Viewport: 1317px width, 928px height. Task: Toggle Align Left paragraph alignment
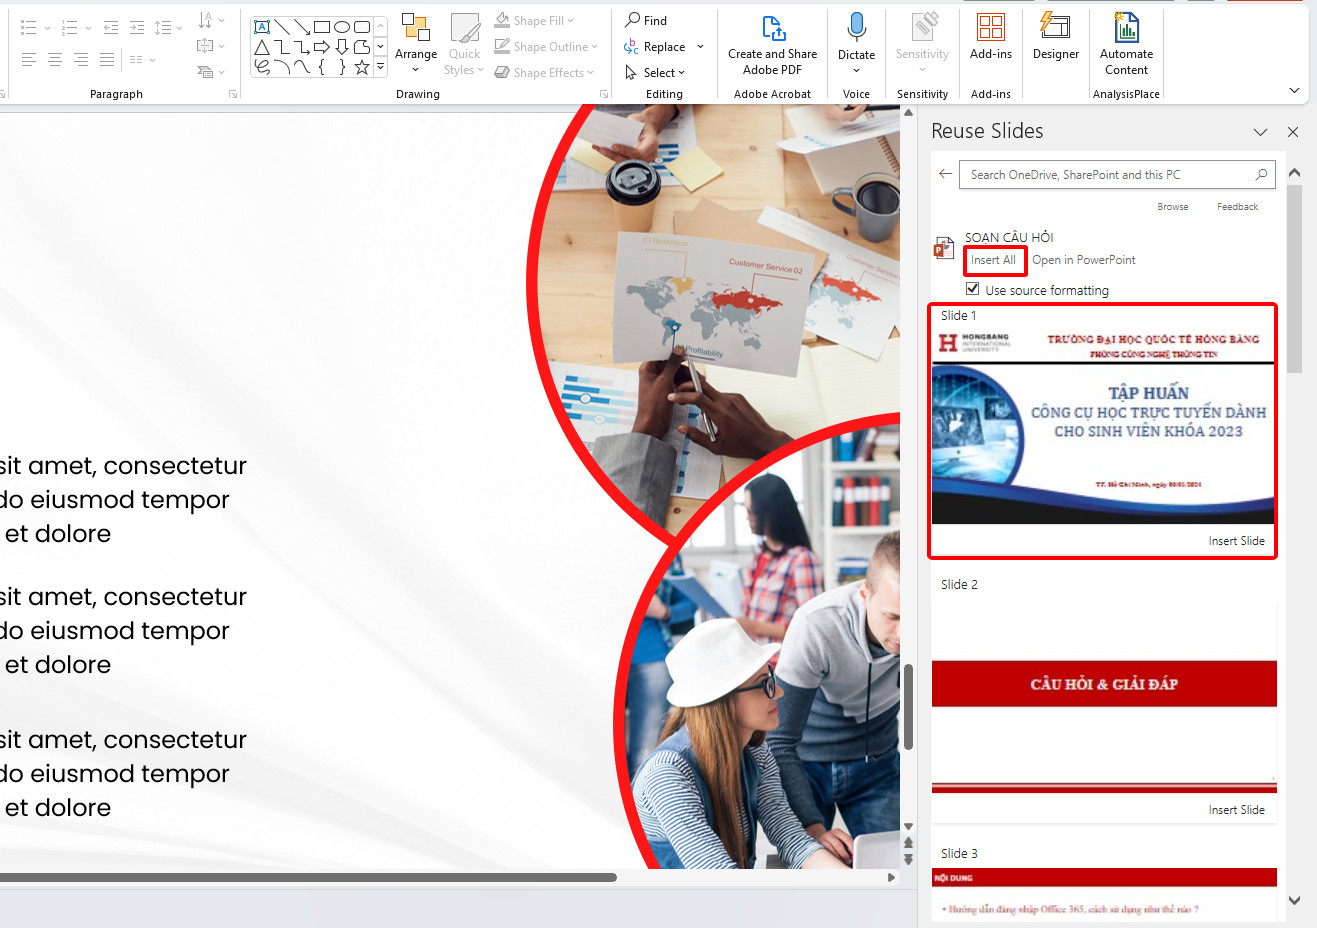29,60
